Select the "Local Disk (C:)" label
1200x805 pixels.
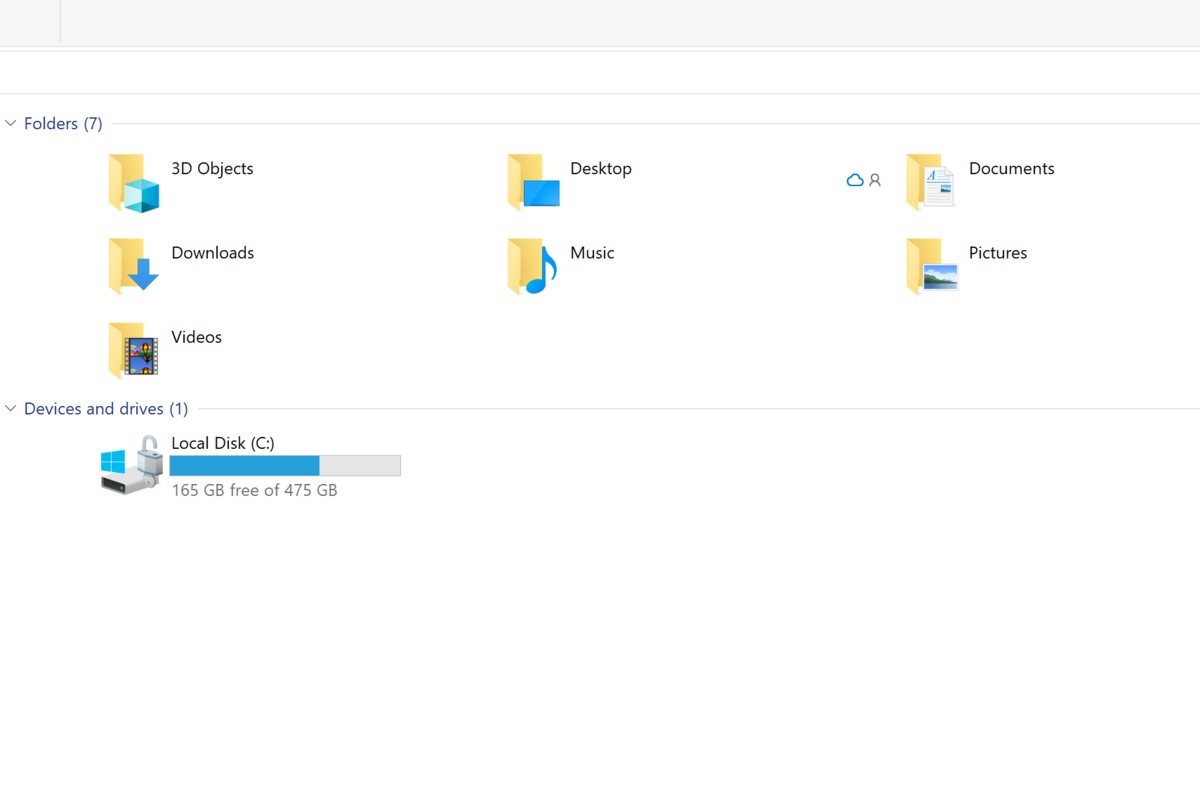tap(223, 443)
